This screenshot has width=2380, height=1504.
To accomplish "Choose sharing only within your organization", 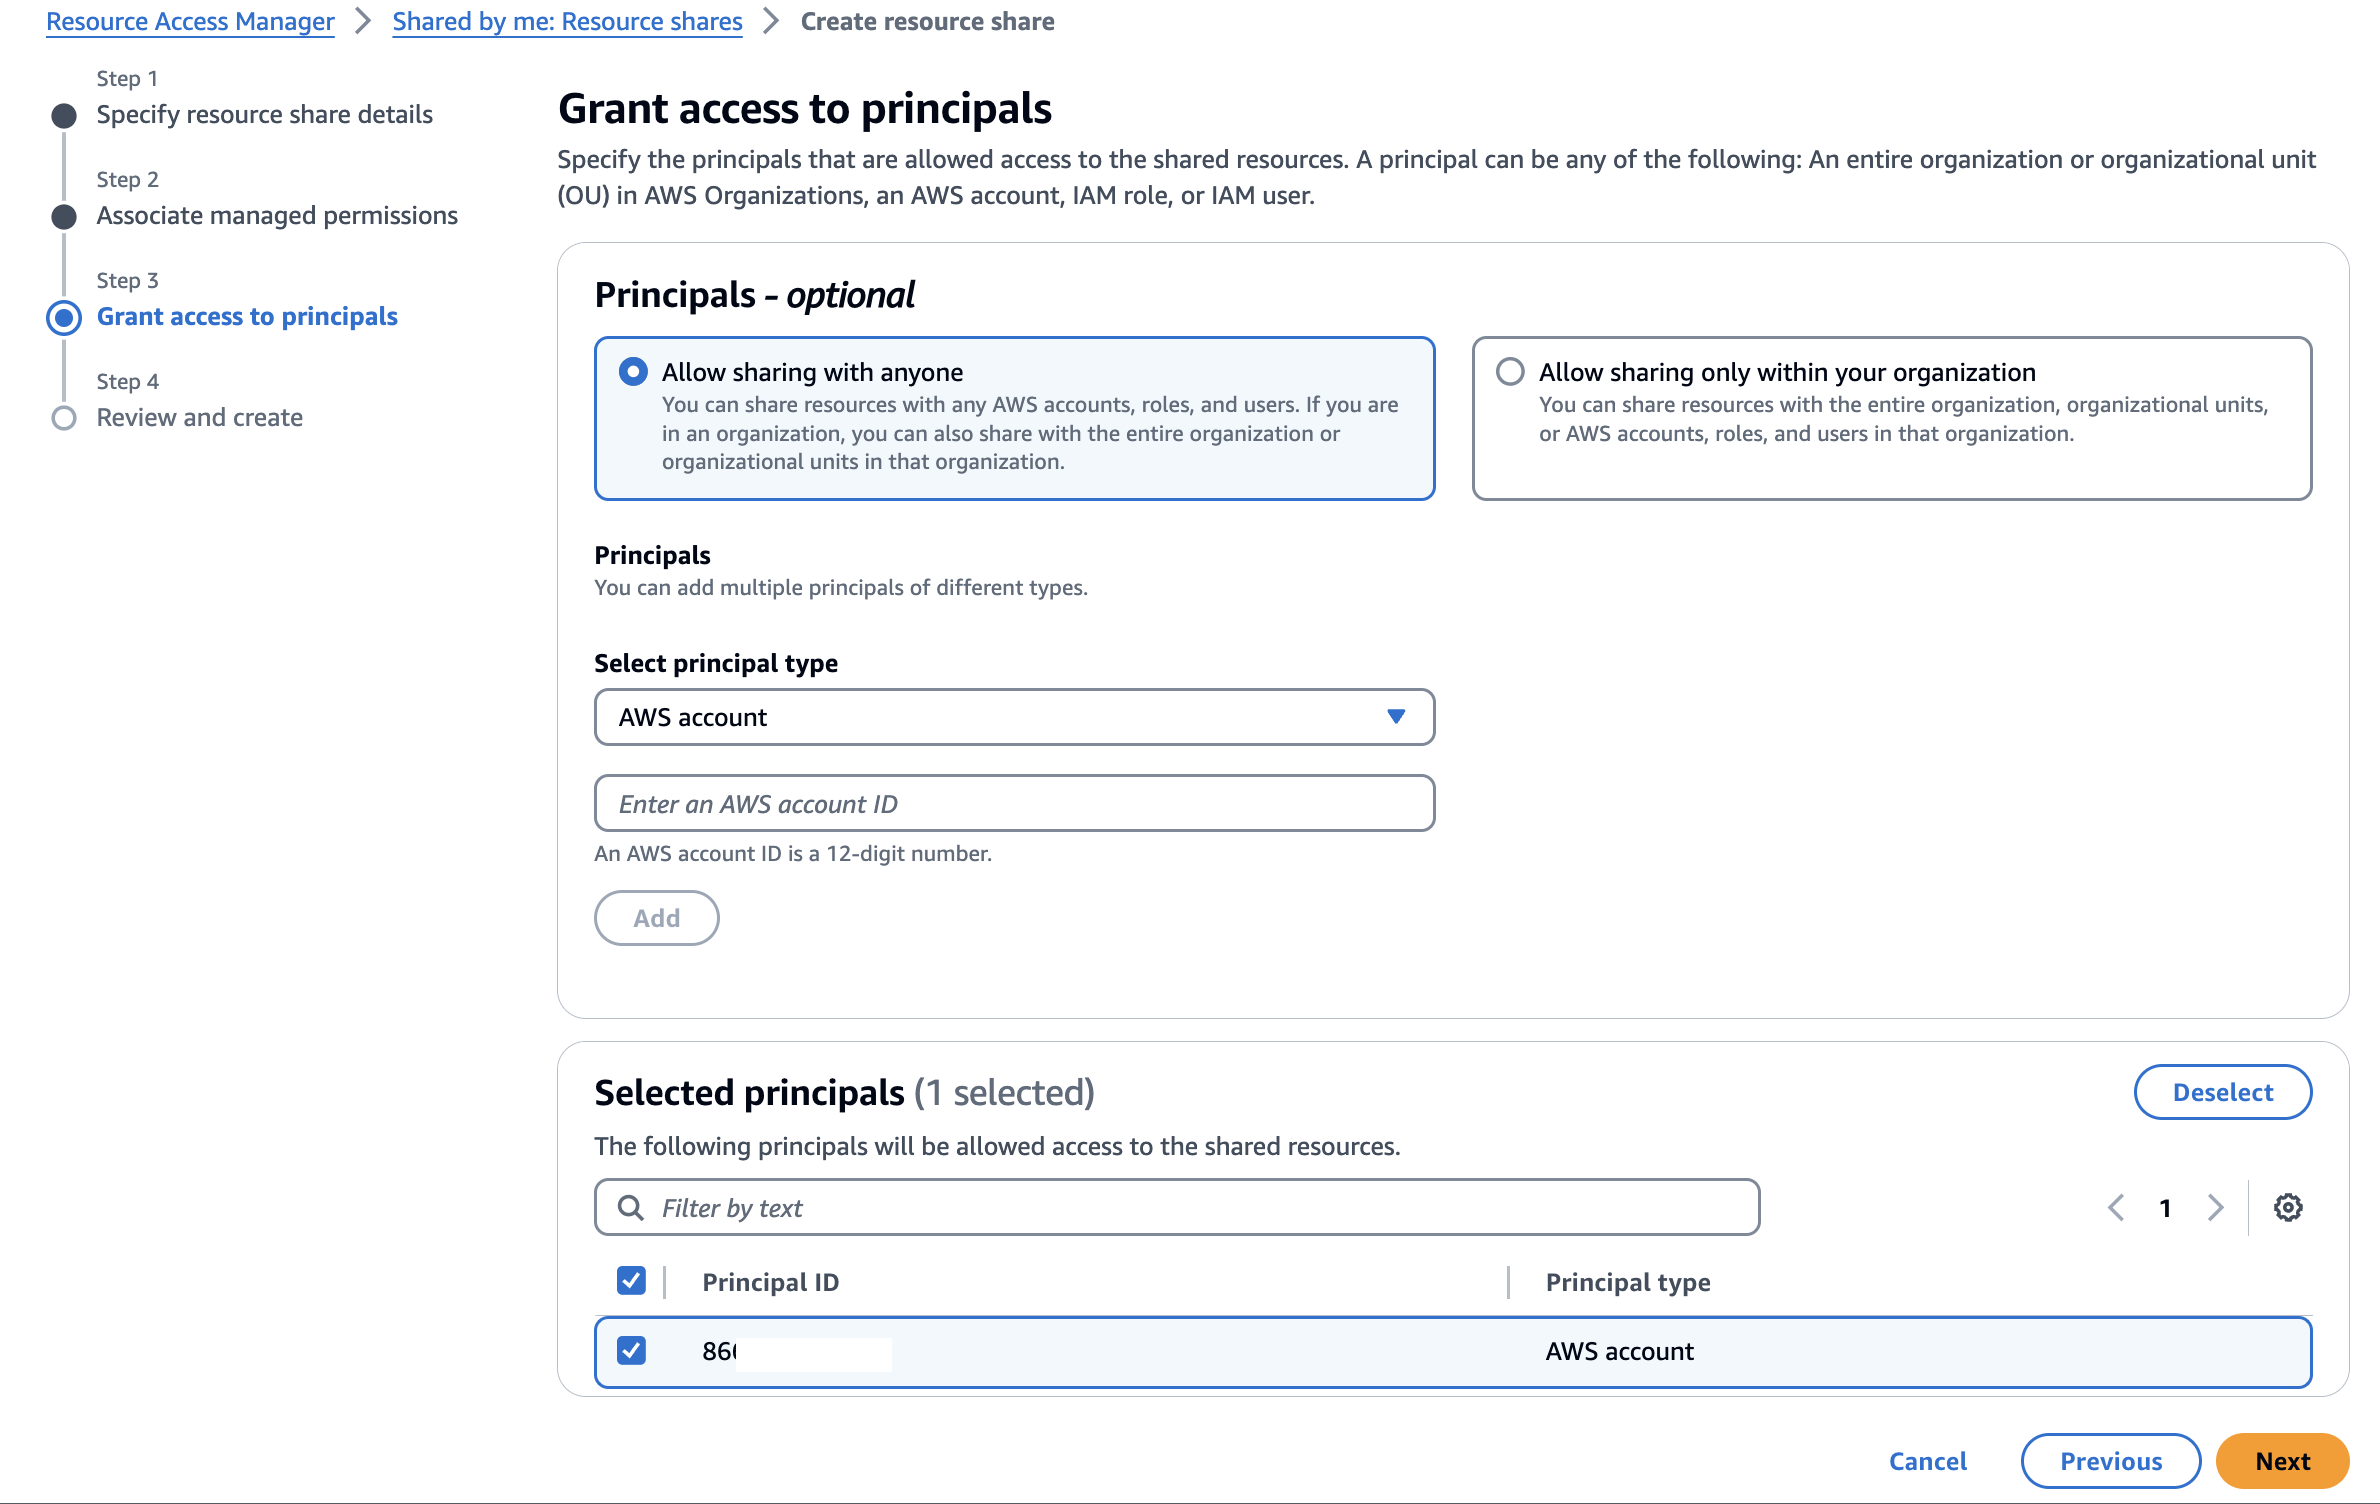I will pyautogui.click(x=1510, y=372).
